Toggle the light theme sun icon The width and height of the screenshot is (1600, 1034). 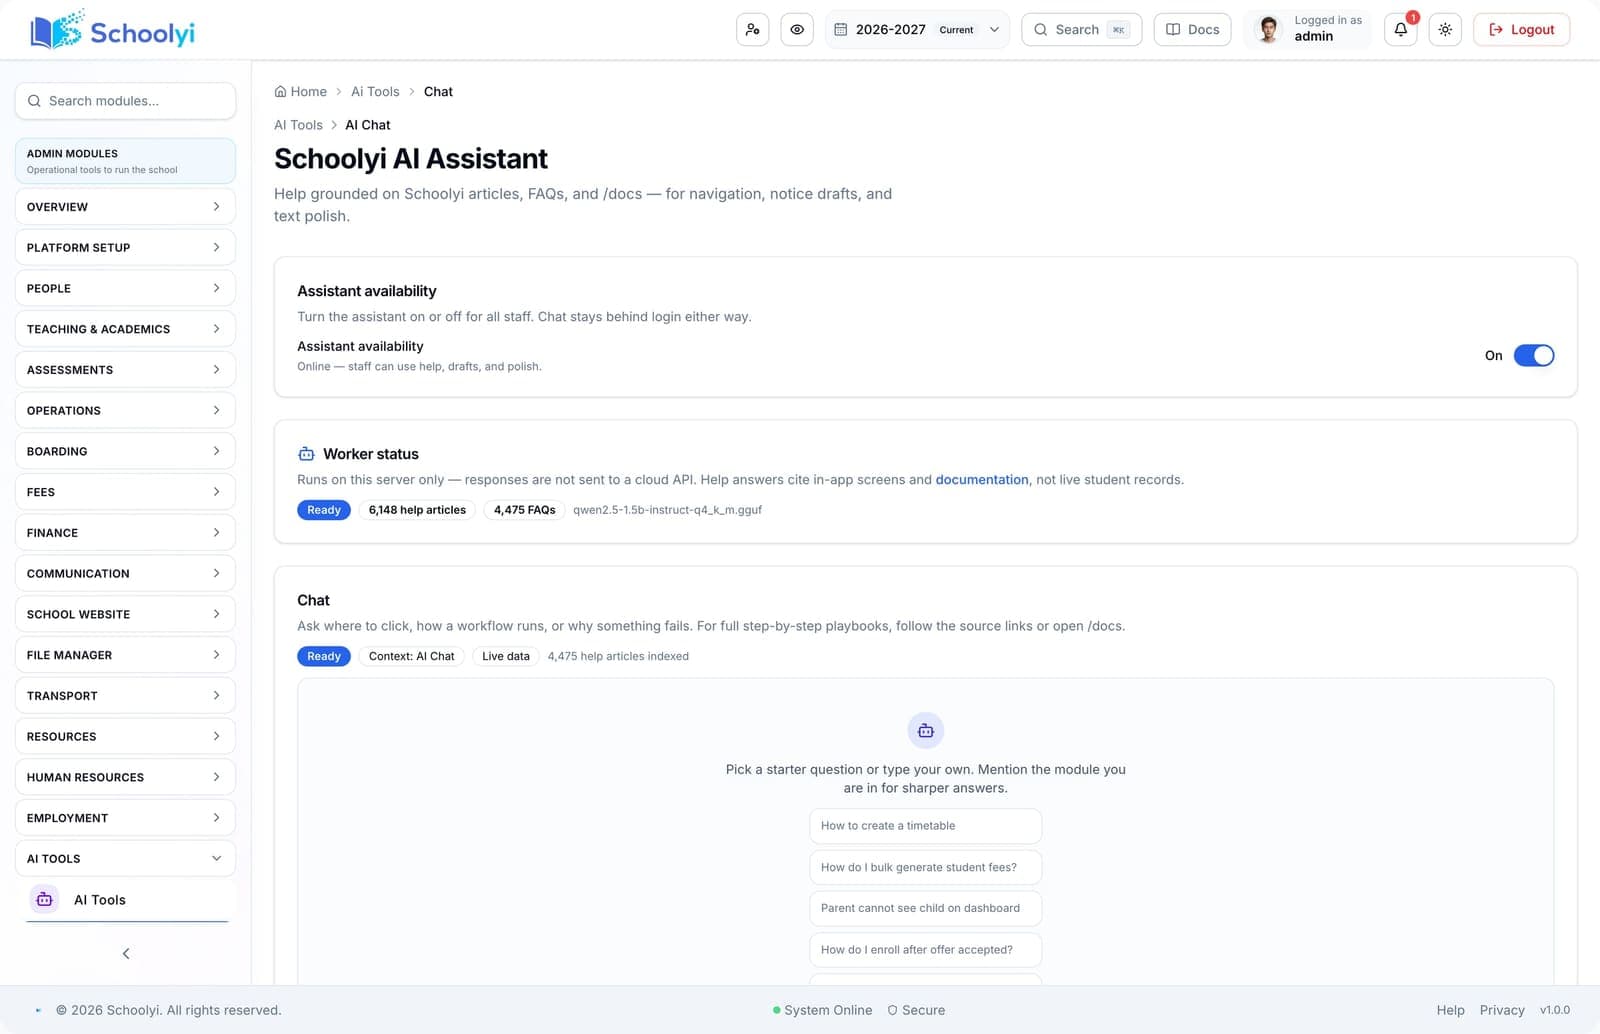(x=1445, y=30)
